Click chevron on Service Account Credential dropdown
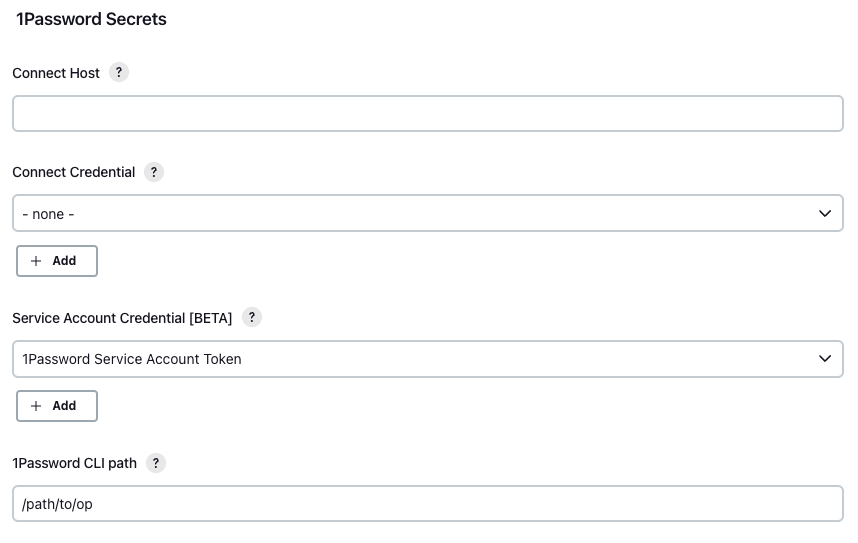 pos(825,359)
